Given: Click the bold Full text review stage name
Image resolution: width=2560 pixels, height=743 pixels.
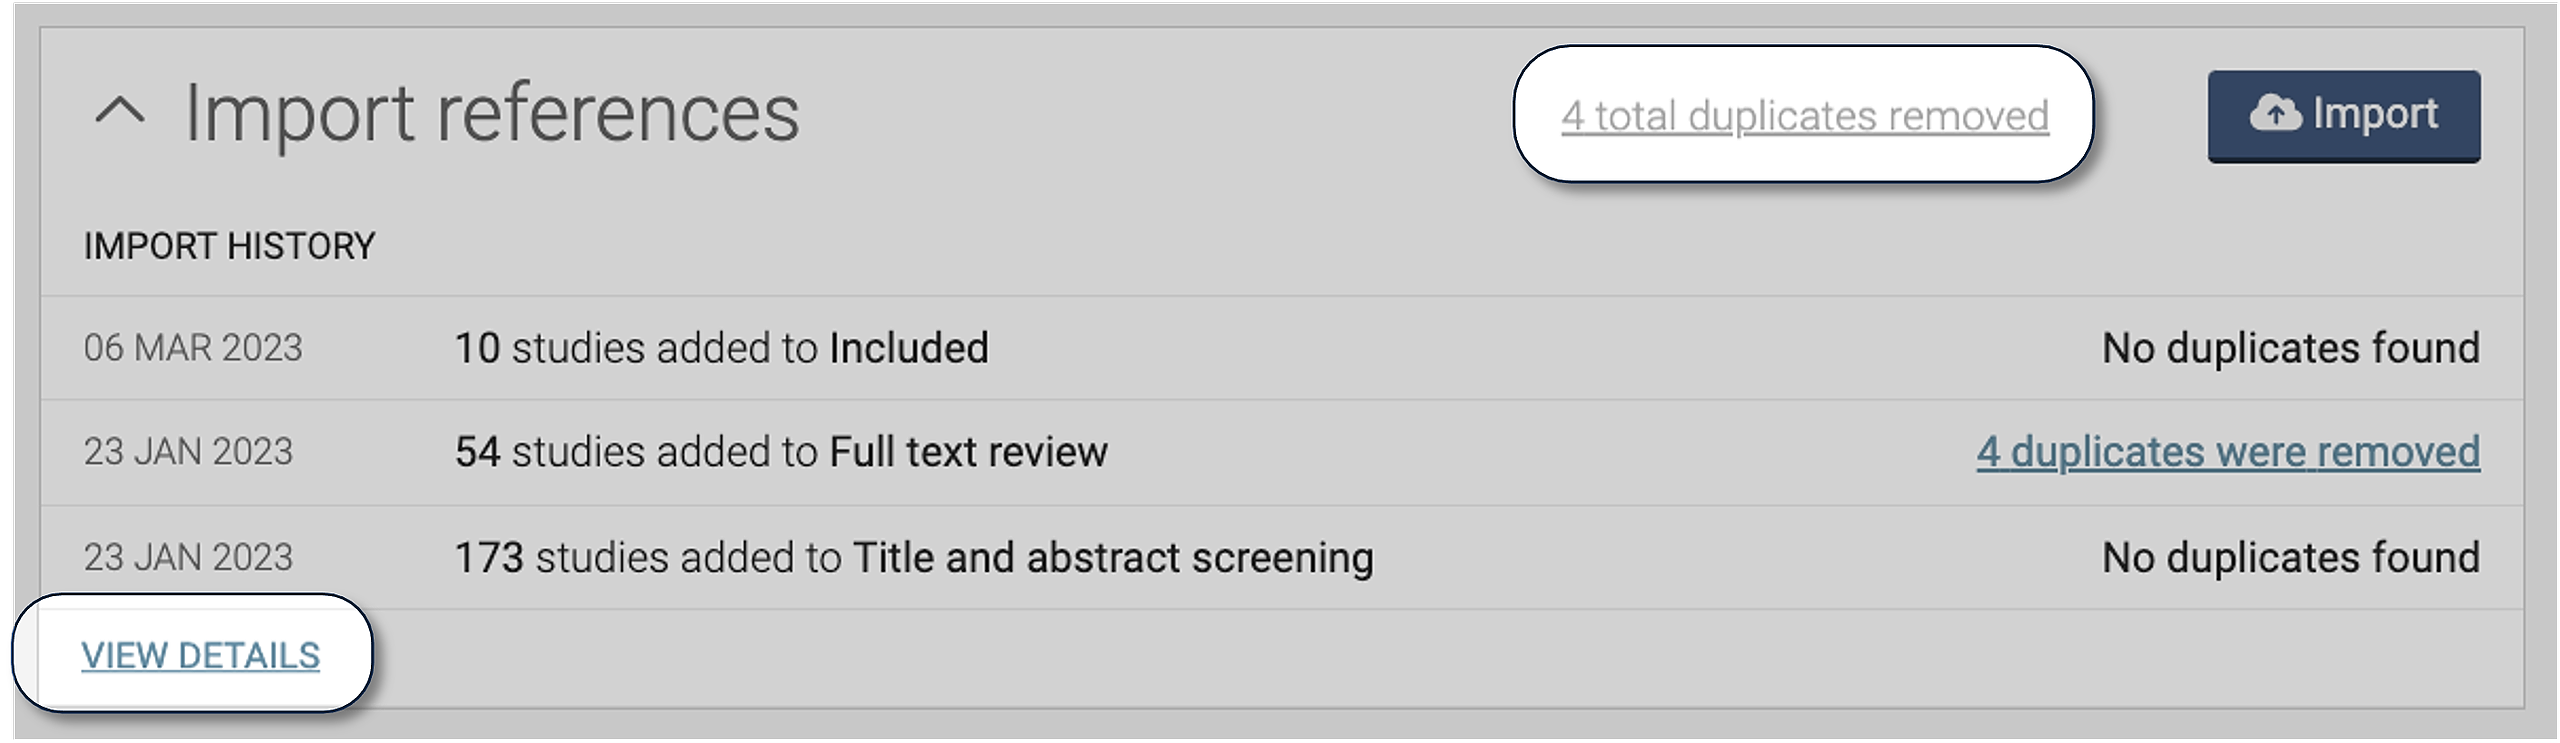Looking at the screenshot, I should coord(968,452).
